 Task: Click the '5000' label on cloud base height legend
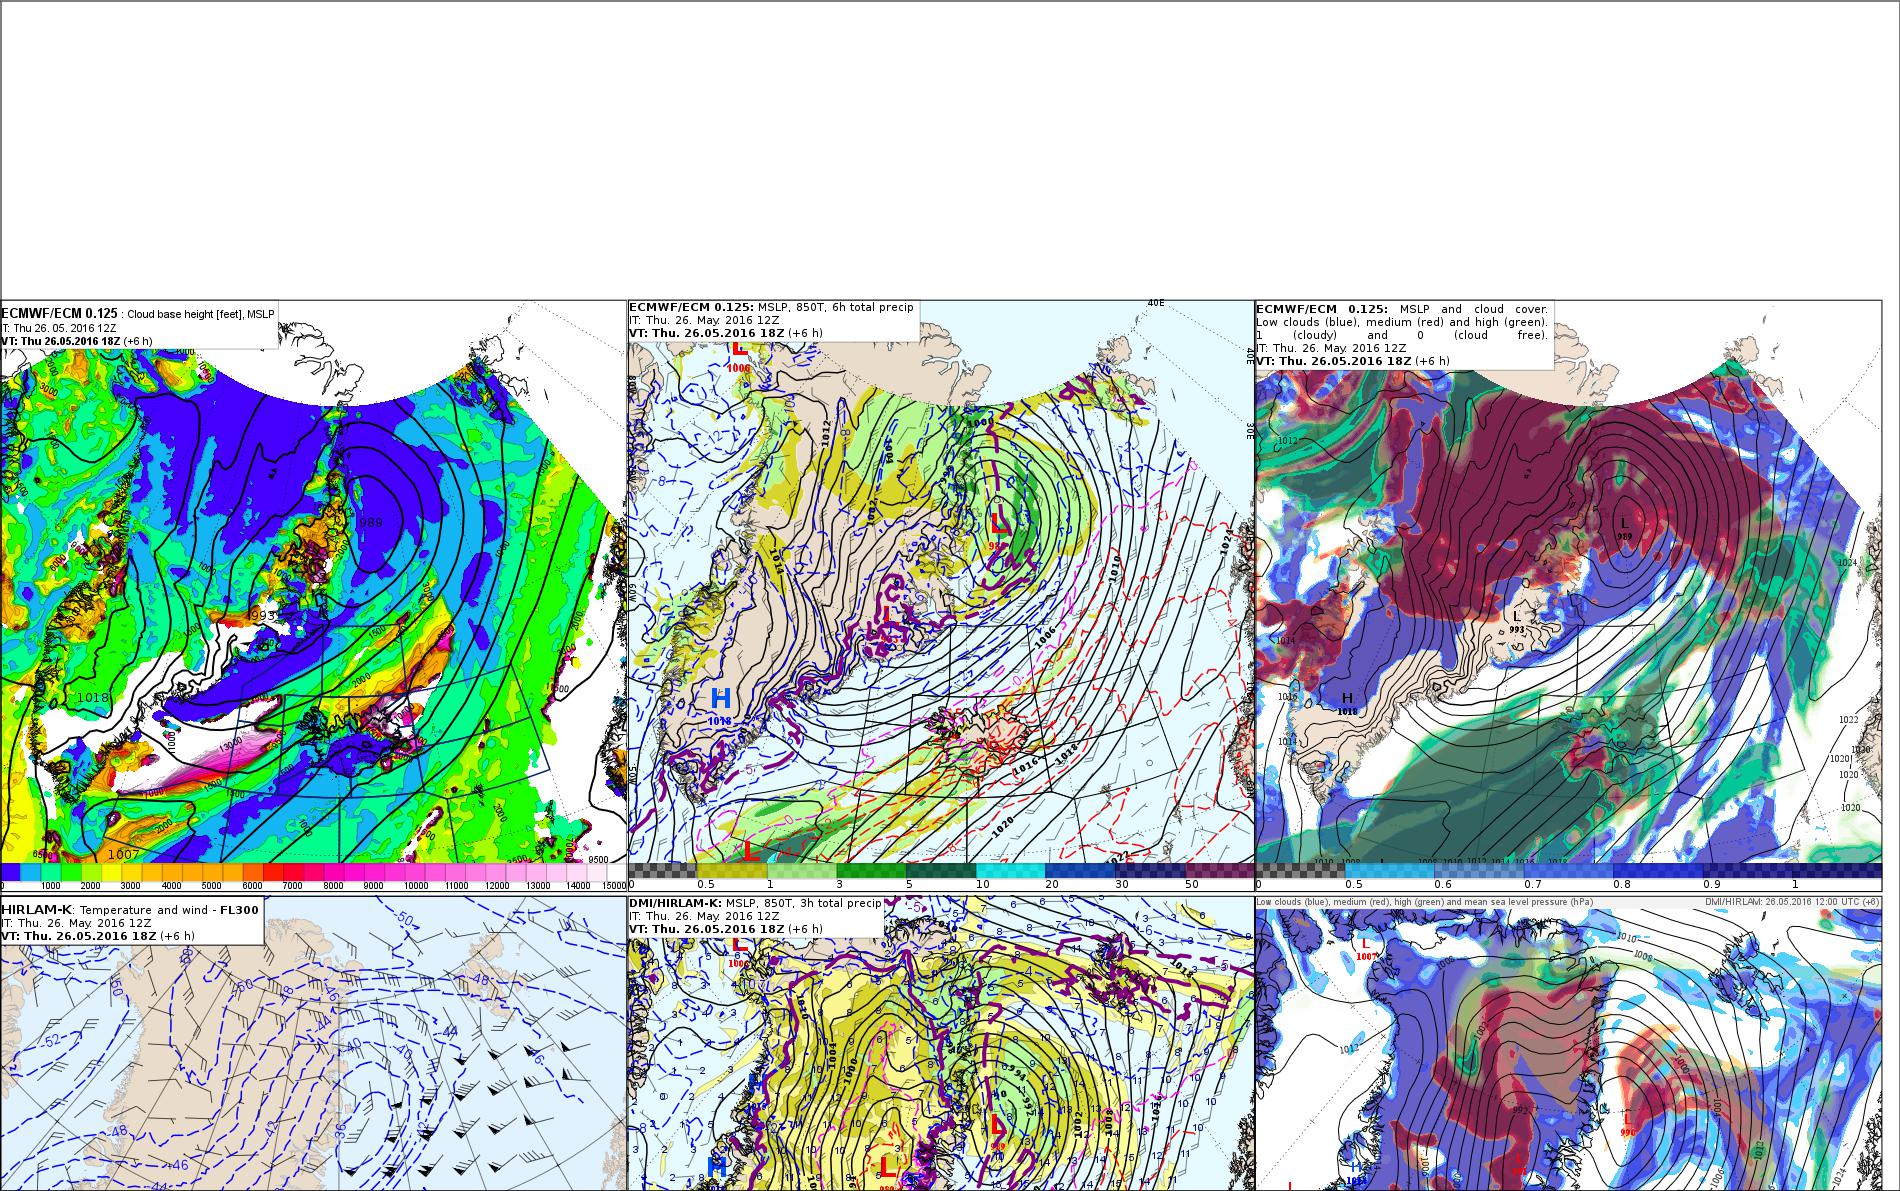pyautogui.click(x=211, y=886)
